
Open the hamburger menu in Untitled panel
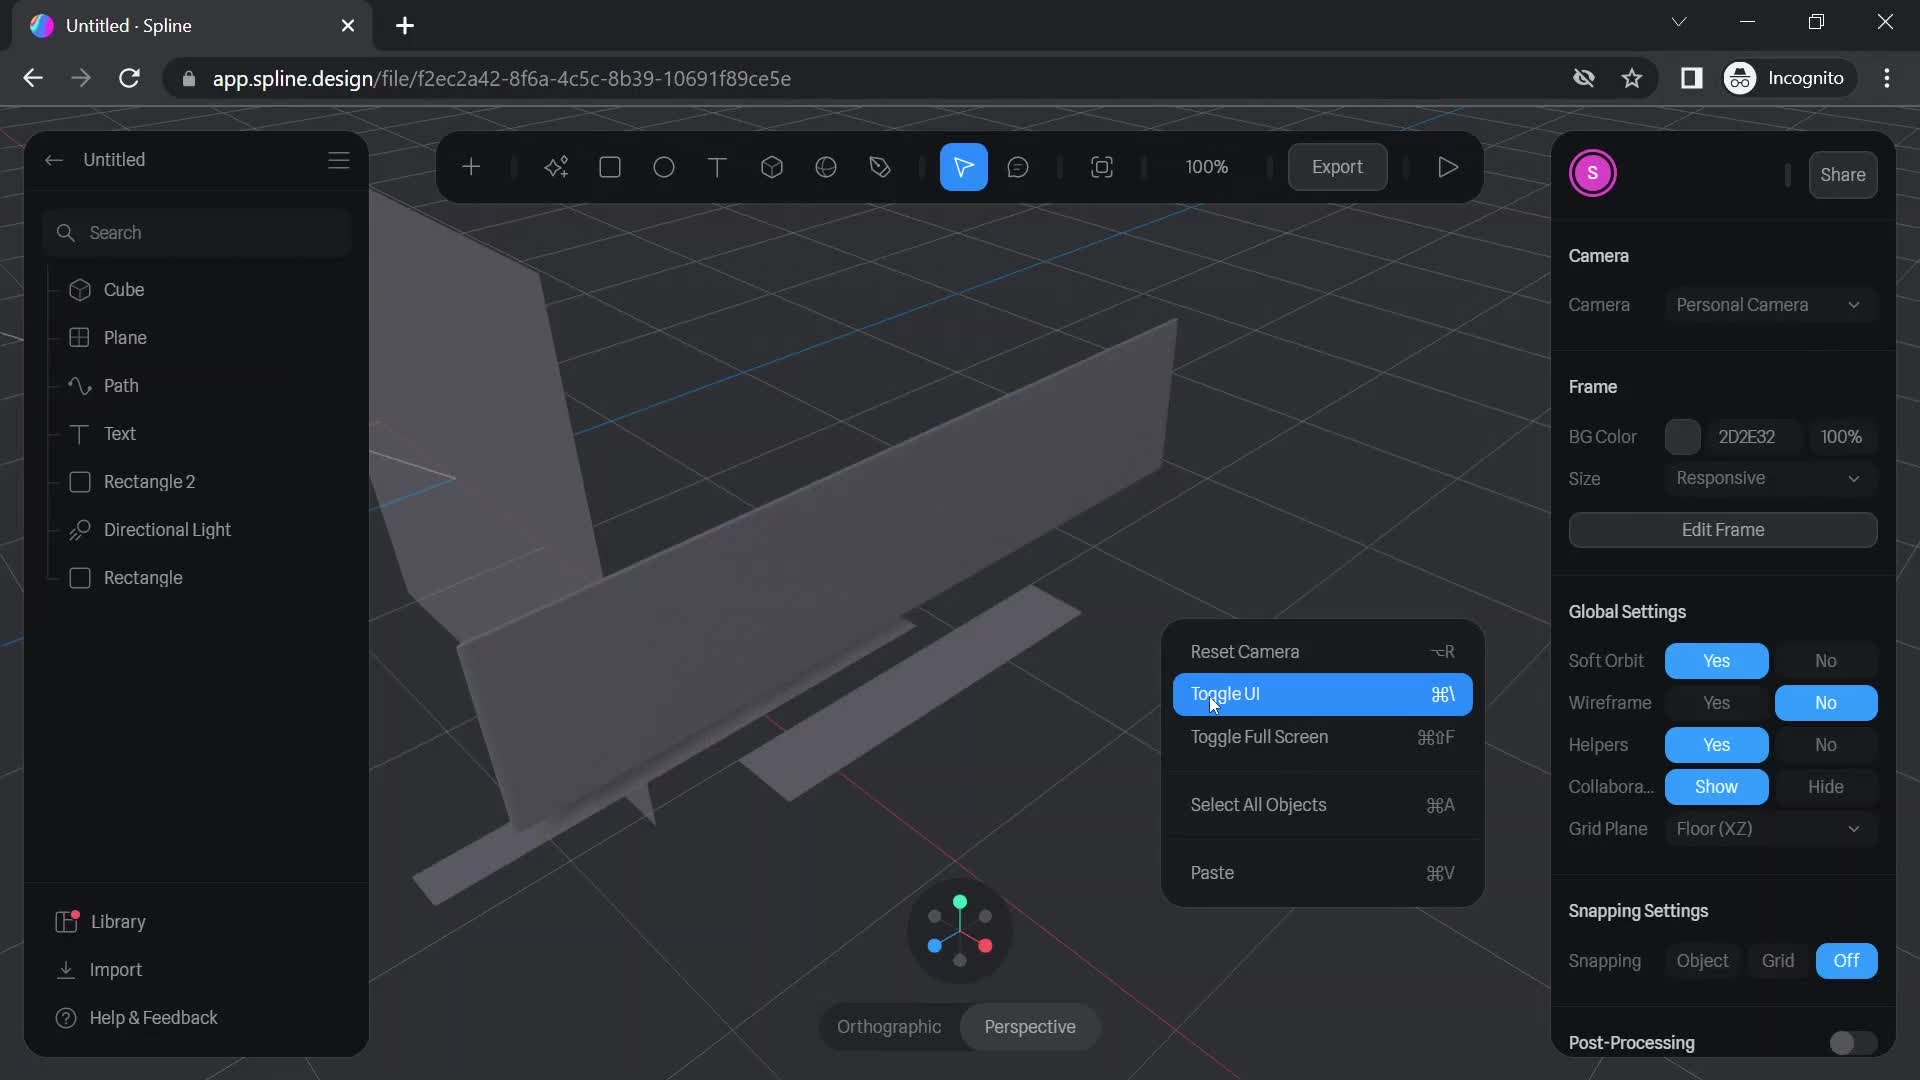point(339,160)
